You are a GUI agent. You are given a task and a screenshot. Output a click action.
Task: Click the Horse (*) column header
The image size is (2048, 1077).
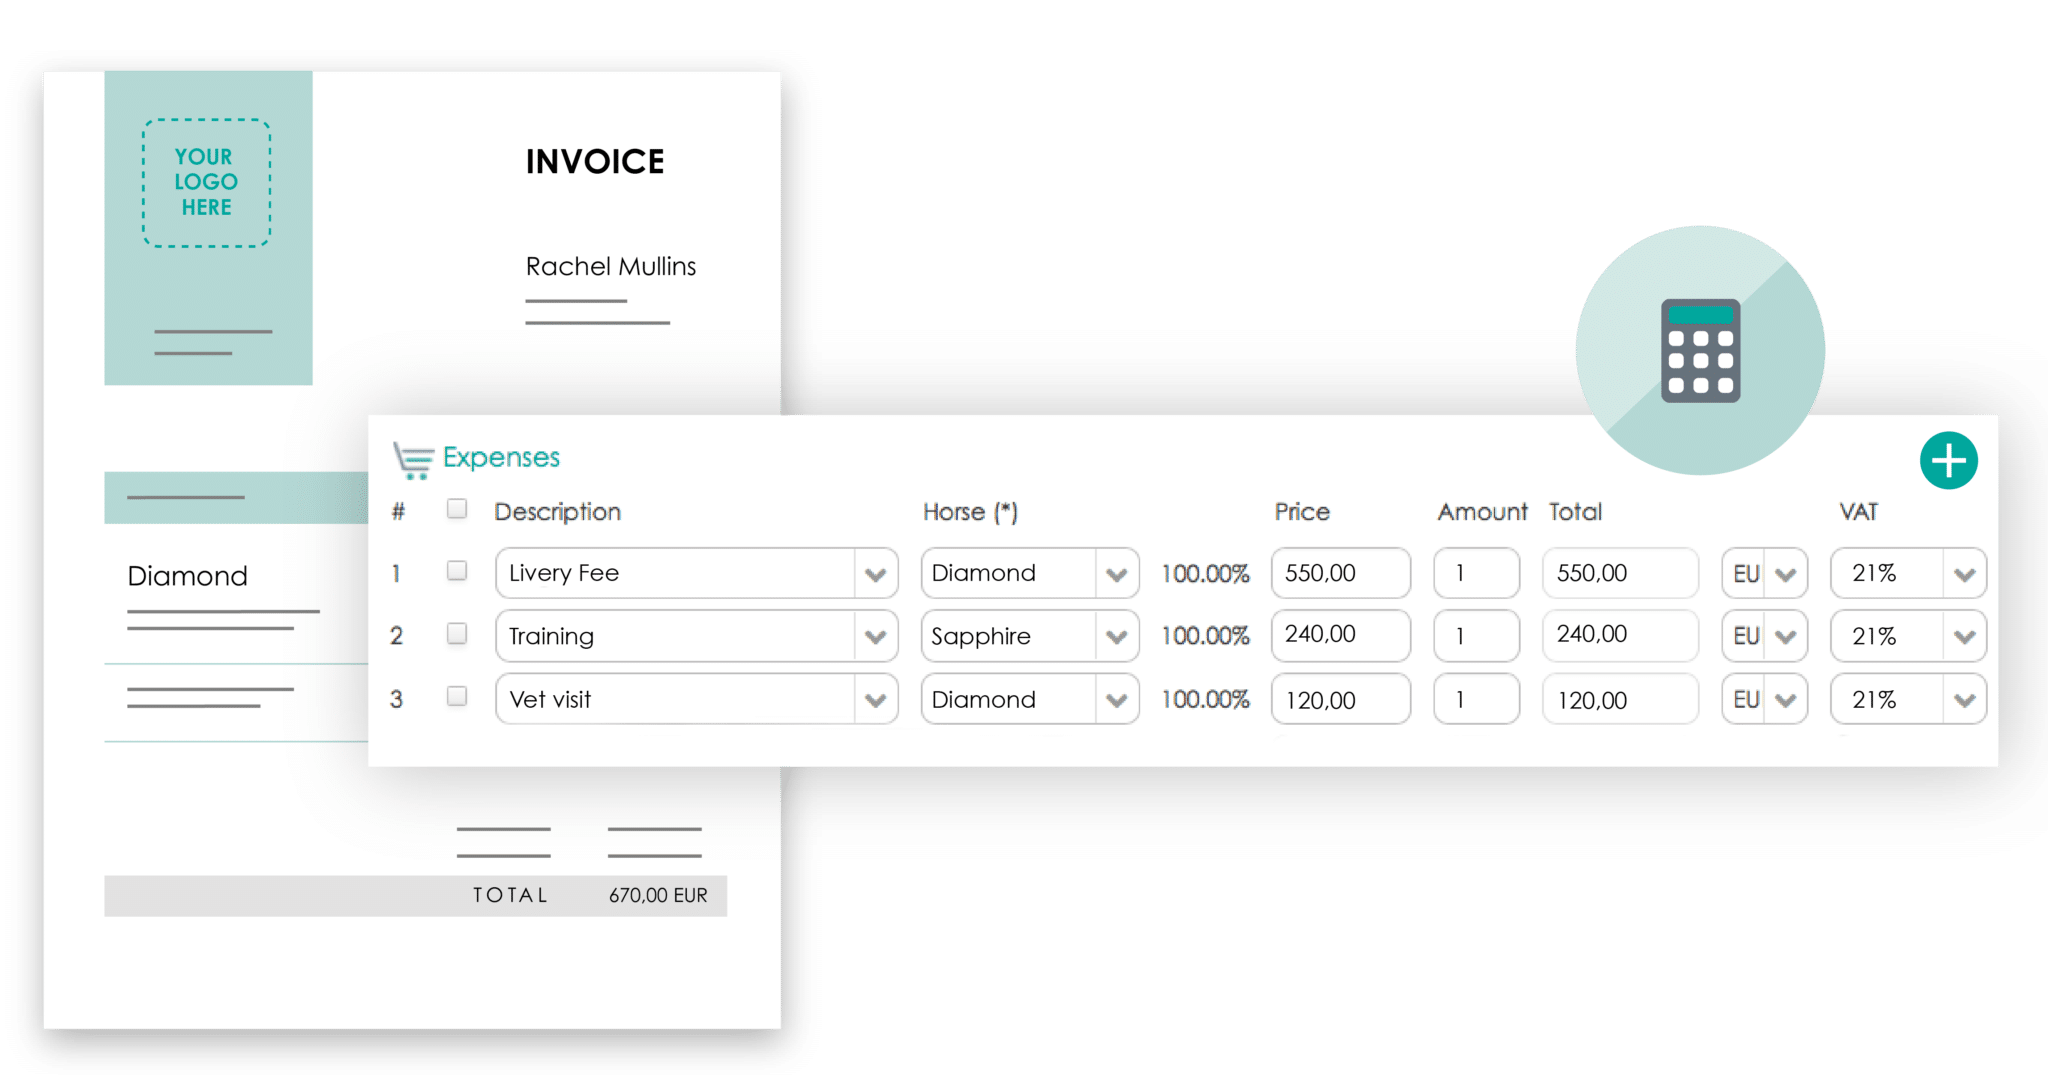[x=970, y=512]
